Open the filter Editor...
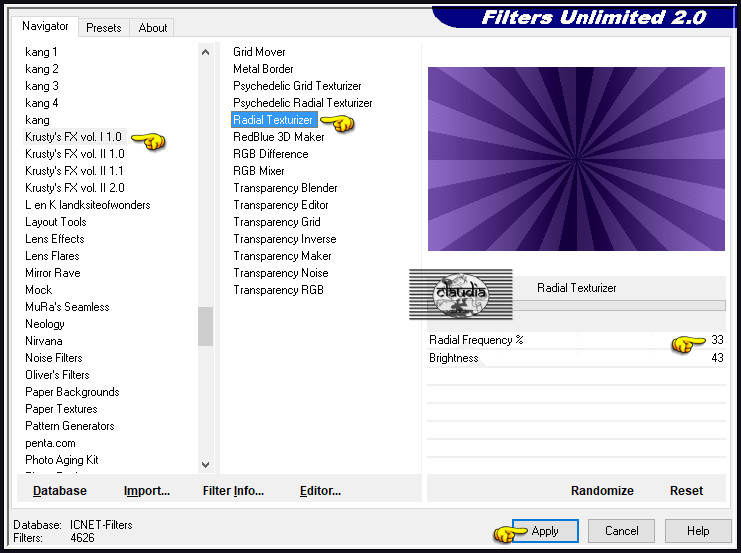 [320, 491]
